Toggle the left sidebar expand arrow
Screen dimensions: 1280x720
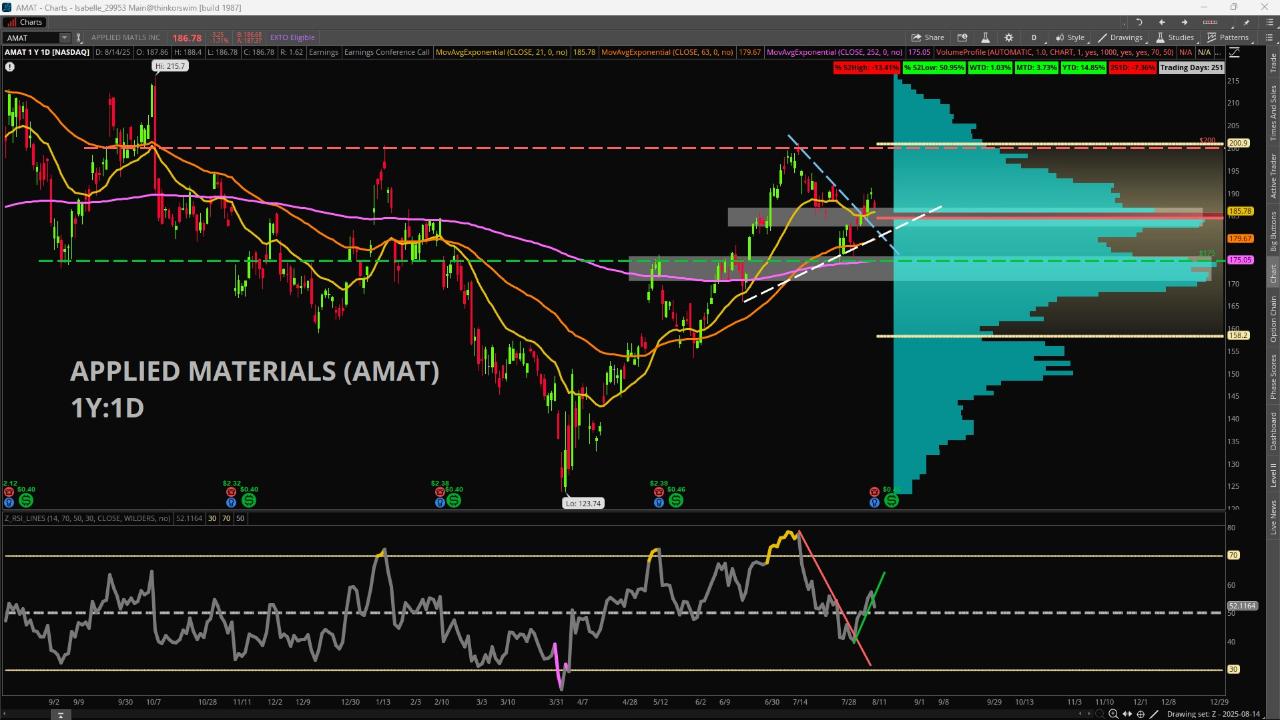(x=60, y=714)
